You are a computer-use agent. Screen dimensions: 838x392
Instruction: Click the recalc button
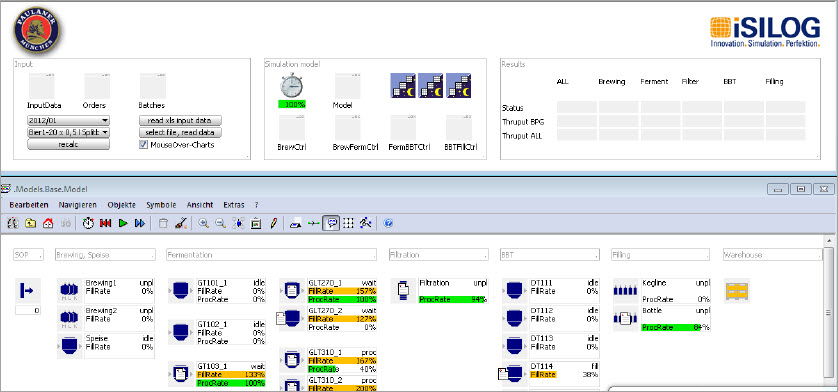(x=68, y=144)
